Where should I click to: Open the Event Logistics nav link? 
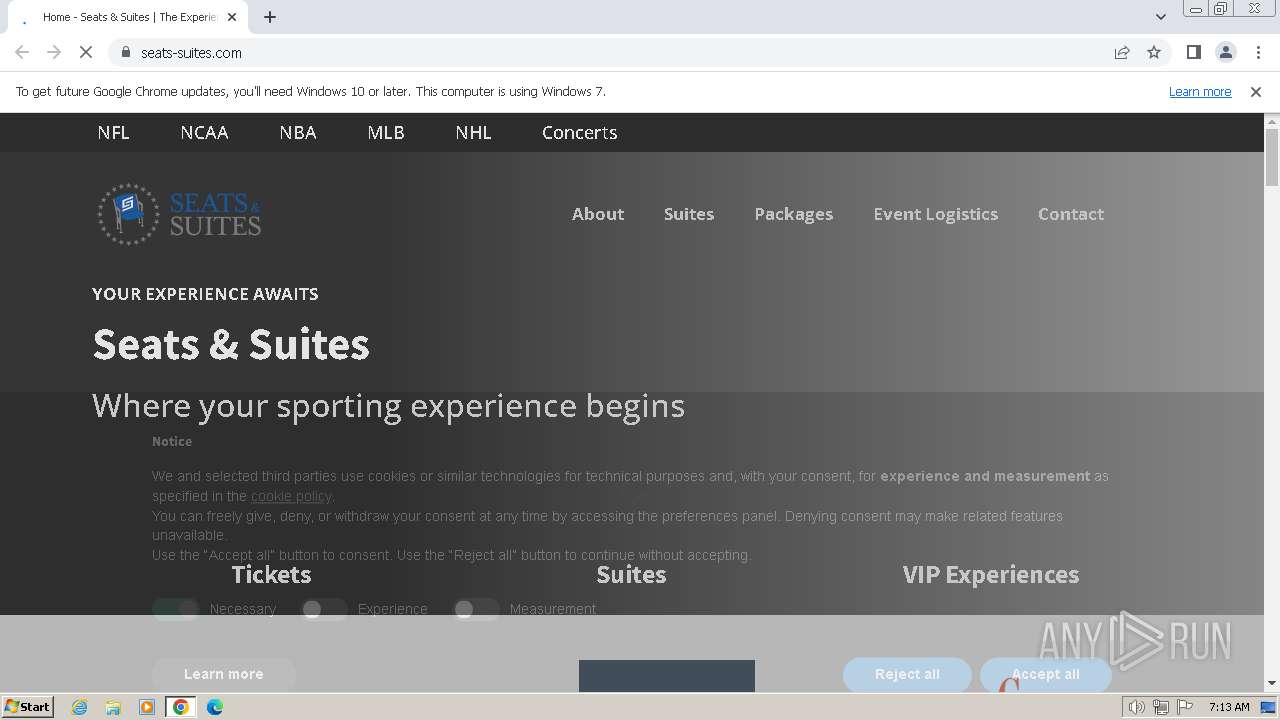pyautogui.click(x=936, y=214)
